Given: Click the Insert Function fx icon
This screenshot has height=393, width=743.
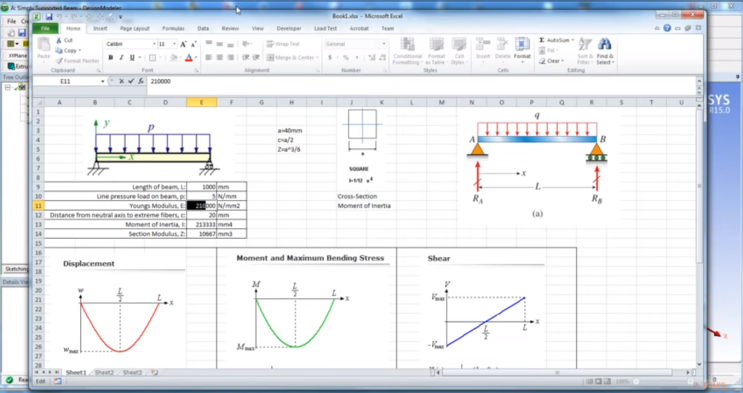Looking at the screenshot, I should (x=141, y=82).
